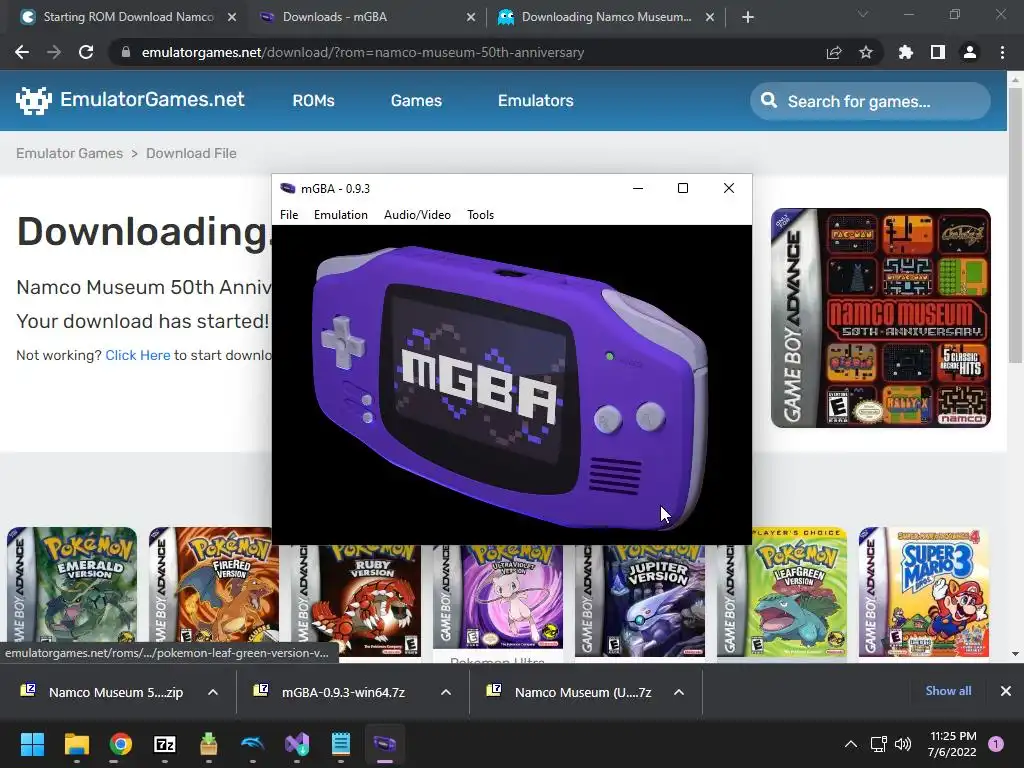Open the File menu in mGBA
Image resolution: width=1024 pixels, height=768 pixels.
click(289, 215)
